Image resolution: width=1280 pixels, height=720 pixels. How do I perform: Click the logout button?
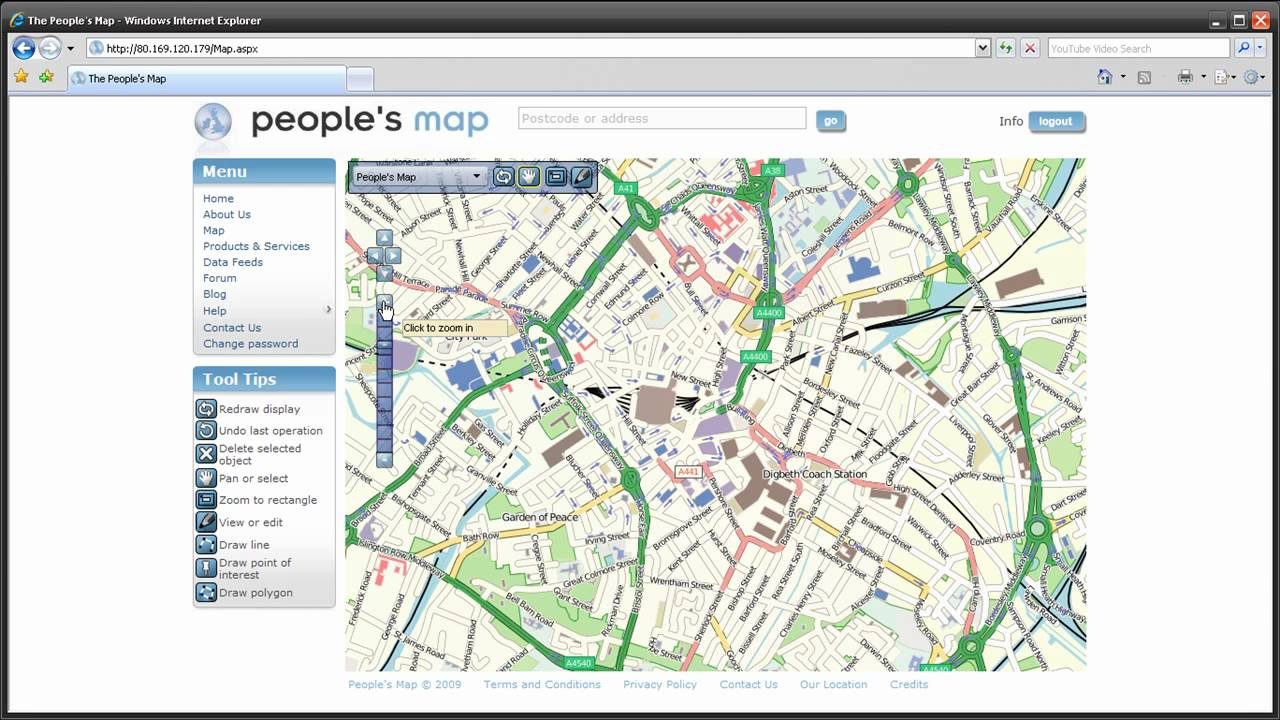click(1055, 121)
